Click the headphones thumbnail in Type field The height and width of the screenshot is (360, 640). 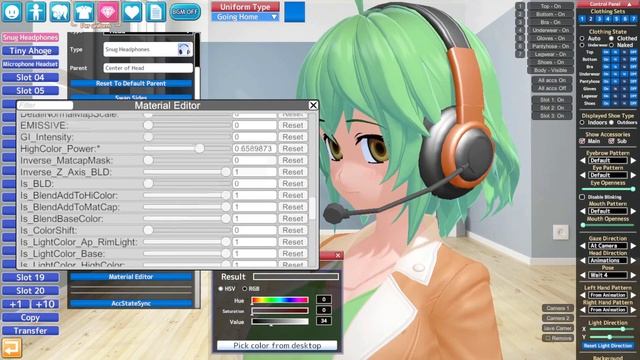pyautogui.click(x=184, y=49)
